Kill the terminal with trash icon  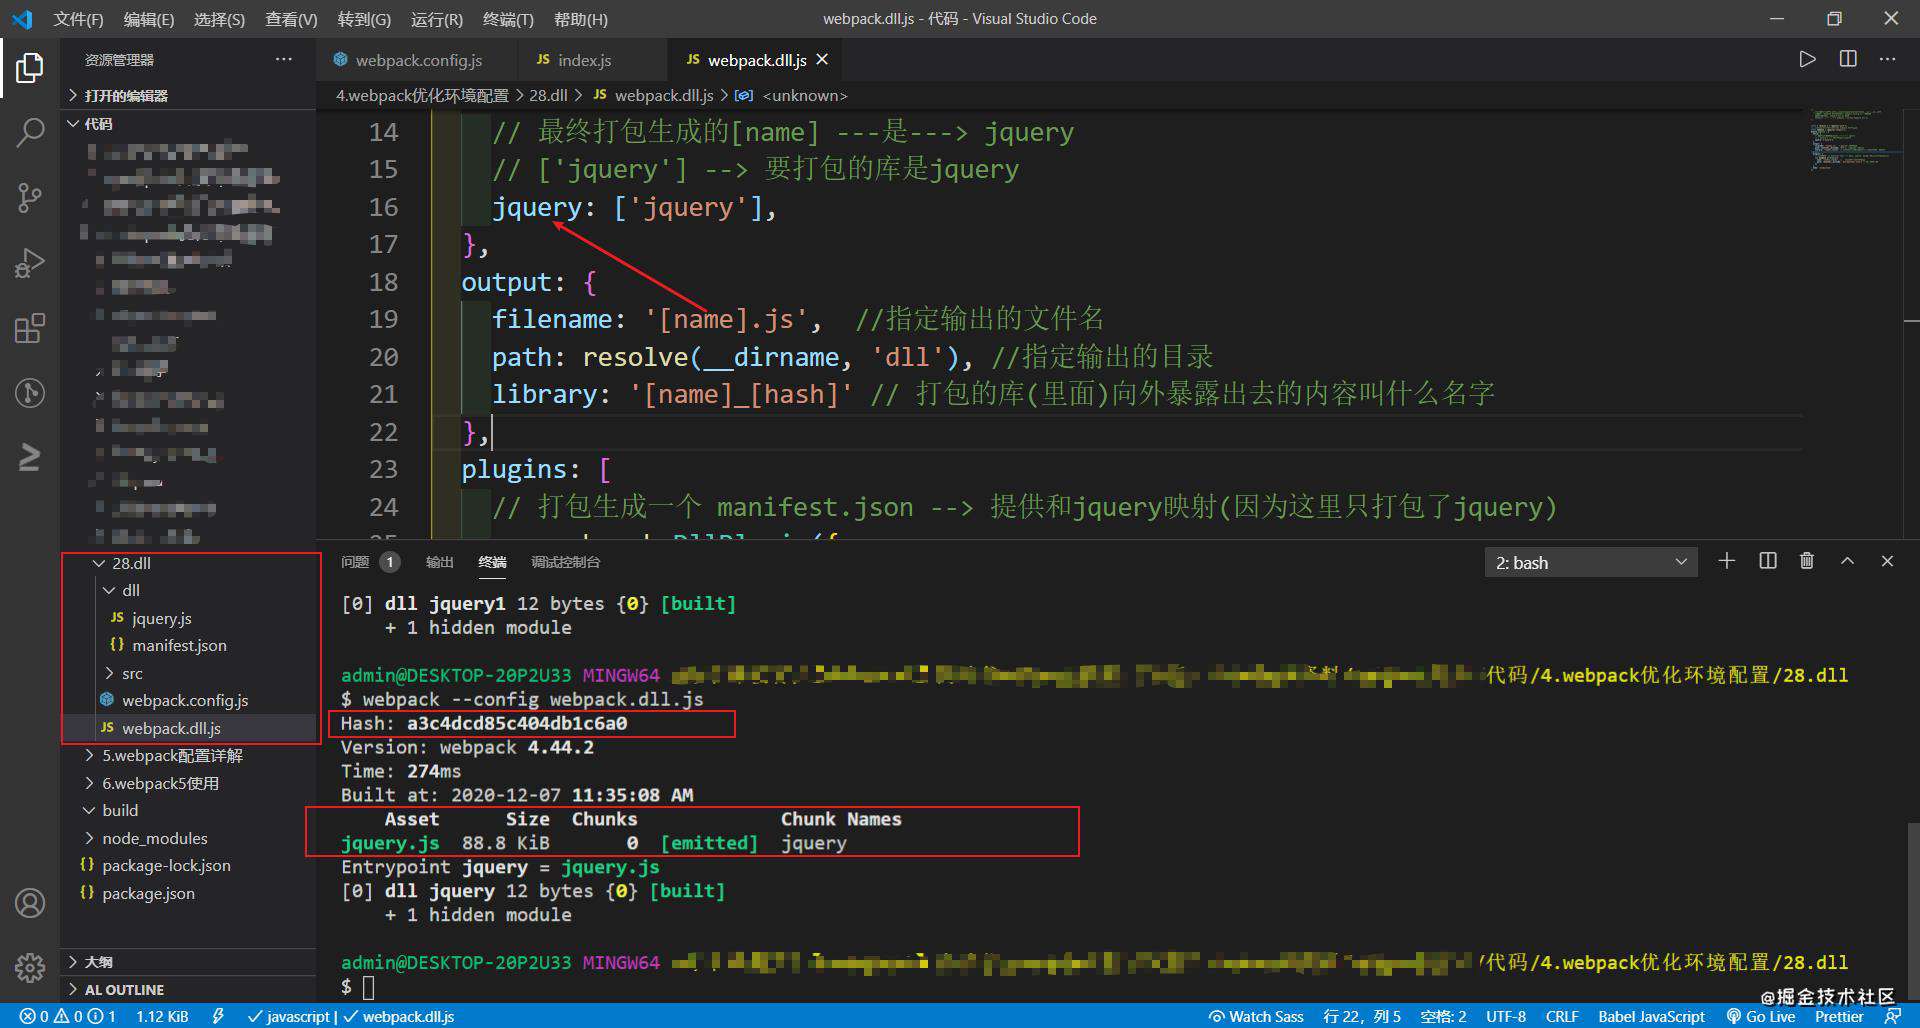(x=1807, y=561)
